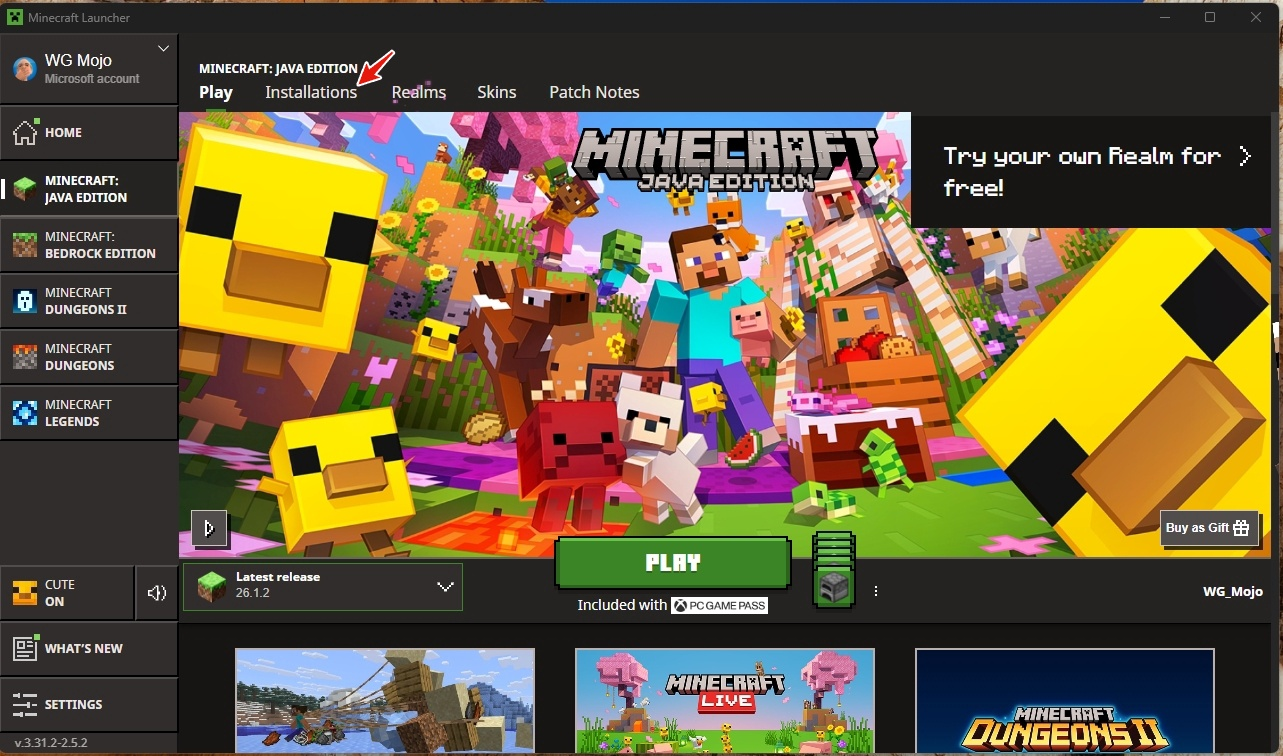Switch to the Realms tab
The width and height of the screenshot is (1283, 756).
click(418, 92)
